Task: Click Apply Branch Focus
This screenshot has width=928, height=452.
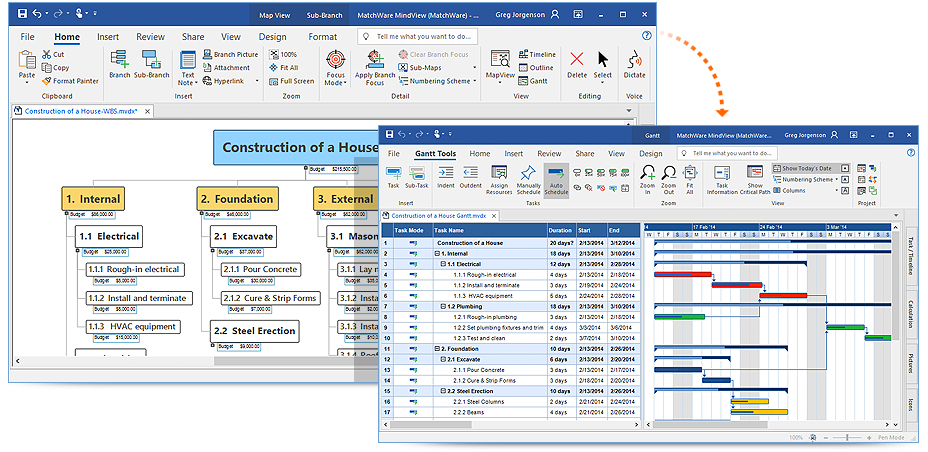Action: tap(375, 67)
